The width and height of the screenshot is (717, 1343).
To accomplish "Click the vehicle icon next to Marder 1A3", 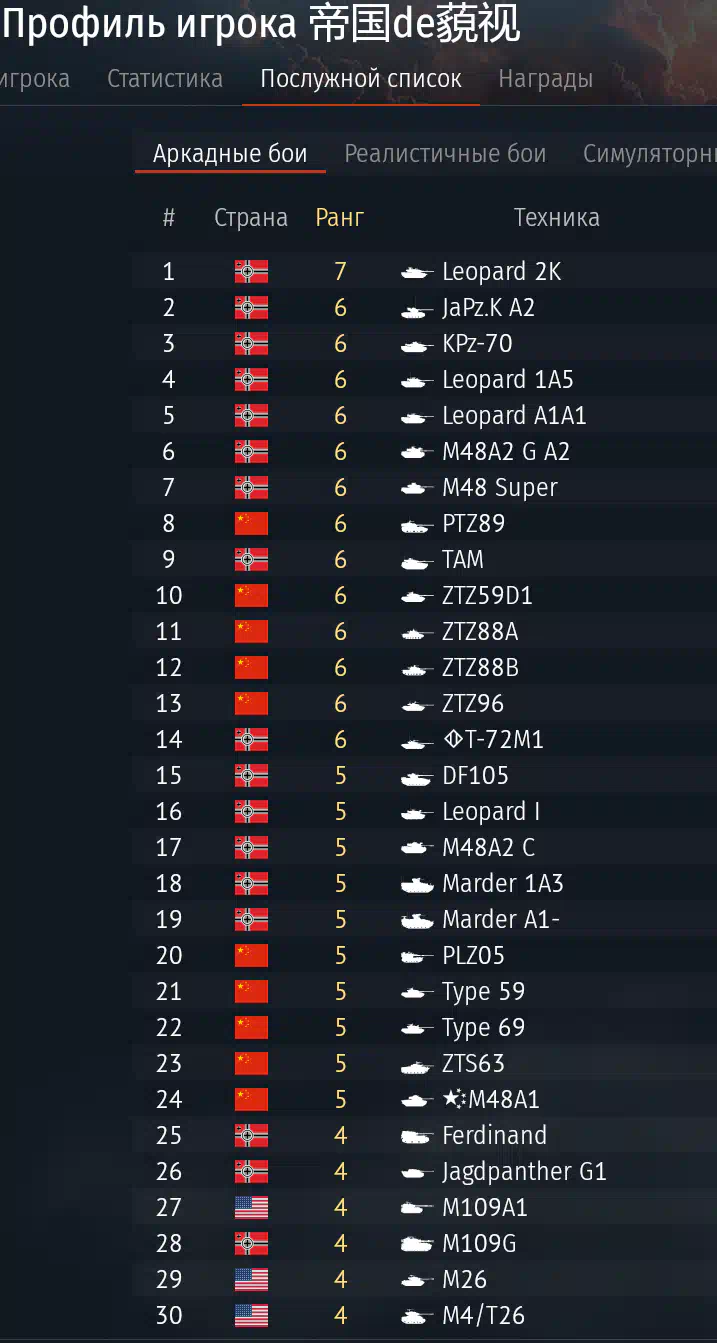I will pyautogui.click(x=416, y=884).
